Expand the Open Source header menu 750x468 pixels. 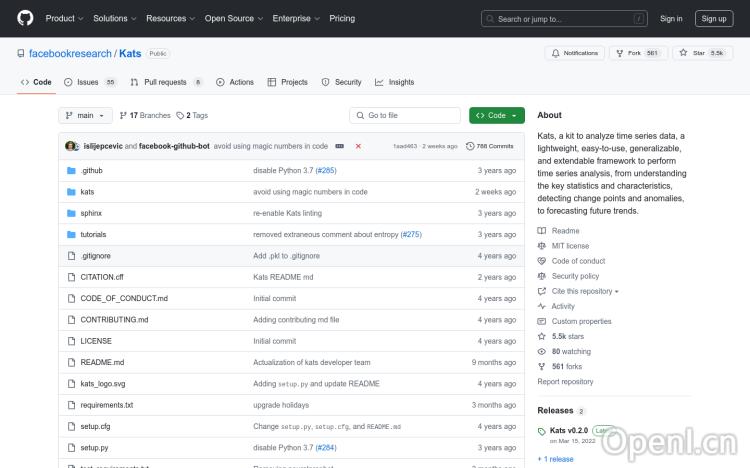(232, 18)
